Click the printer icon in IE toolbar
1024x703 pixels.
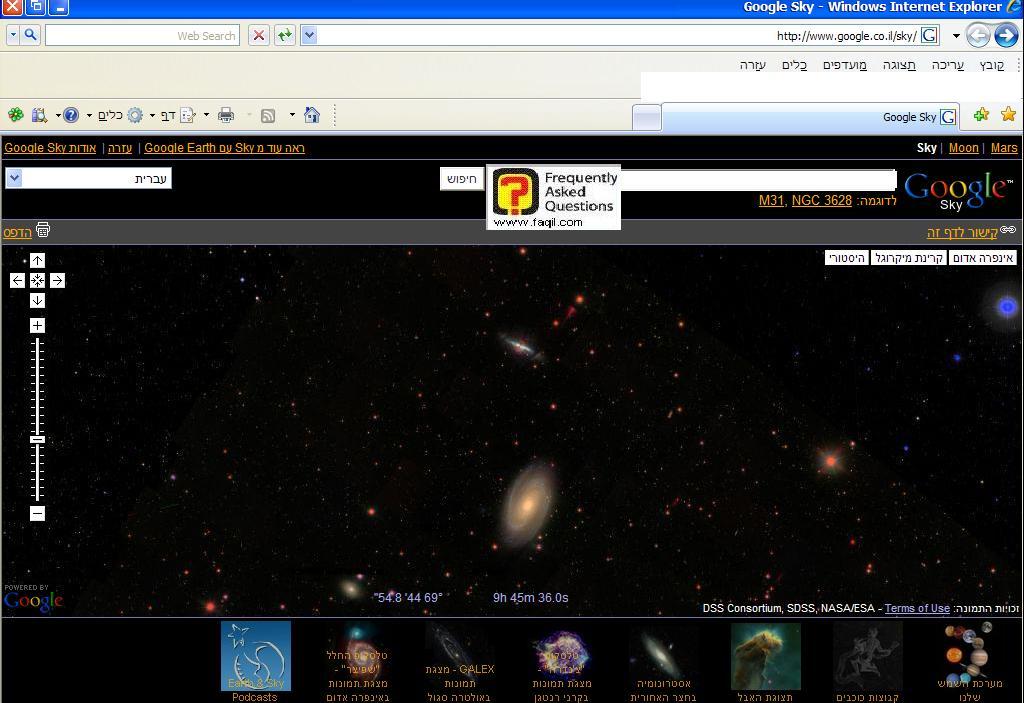226,115
